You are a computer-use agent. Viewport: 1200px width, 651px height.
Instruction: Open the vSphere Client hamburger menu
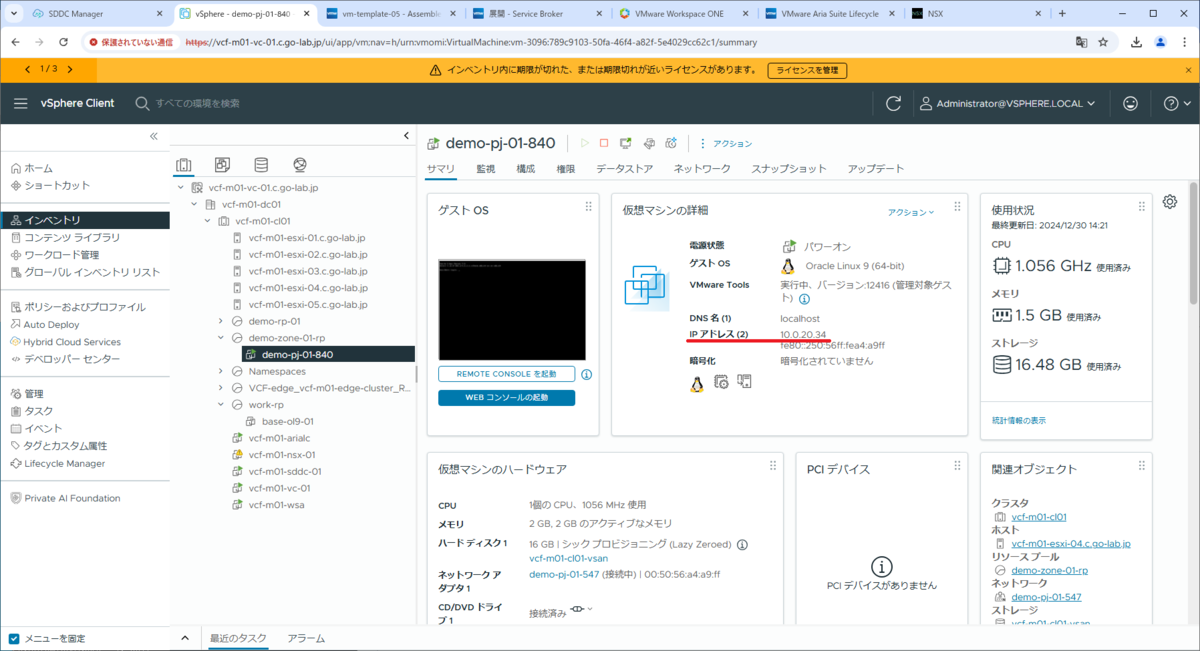pos(21,103)
